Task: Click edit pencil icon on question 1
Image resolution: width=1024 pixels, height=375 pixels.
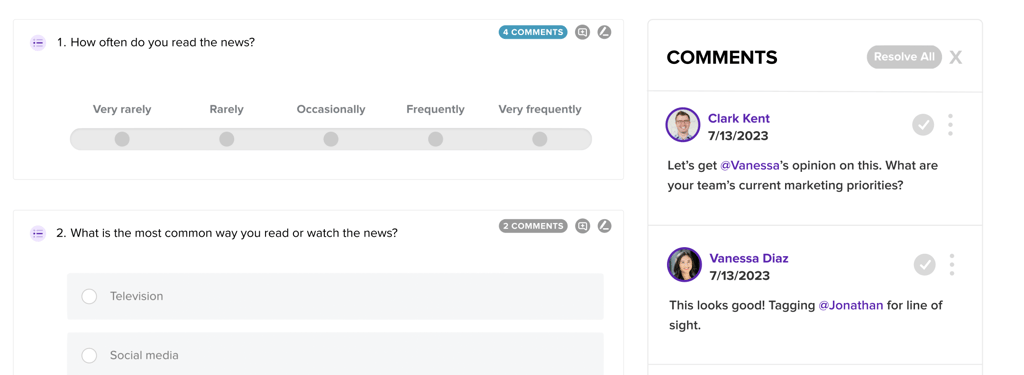Action: coord(604,32)
